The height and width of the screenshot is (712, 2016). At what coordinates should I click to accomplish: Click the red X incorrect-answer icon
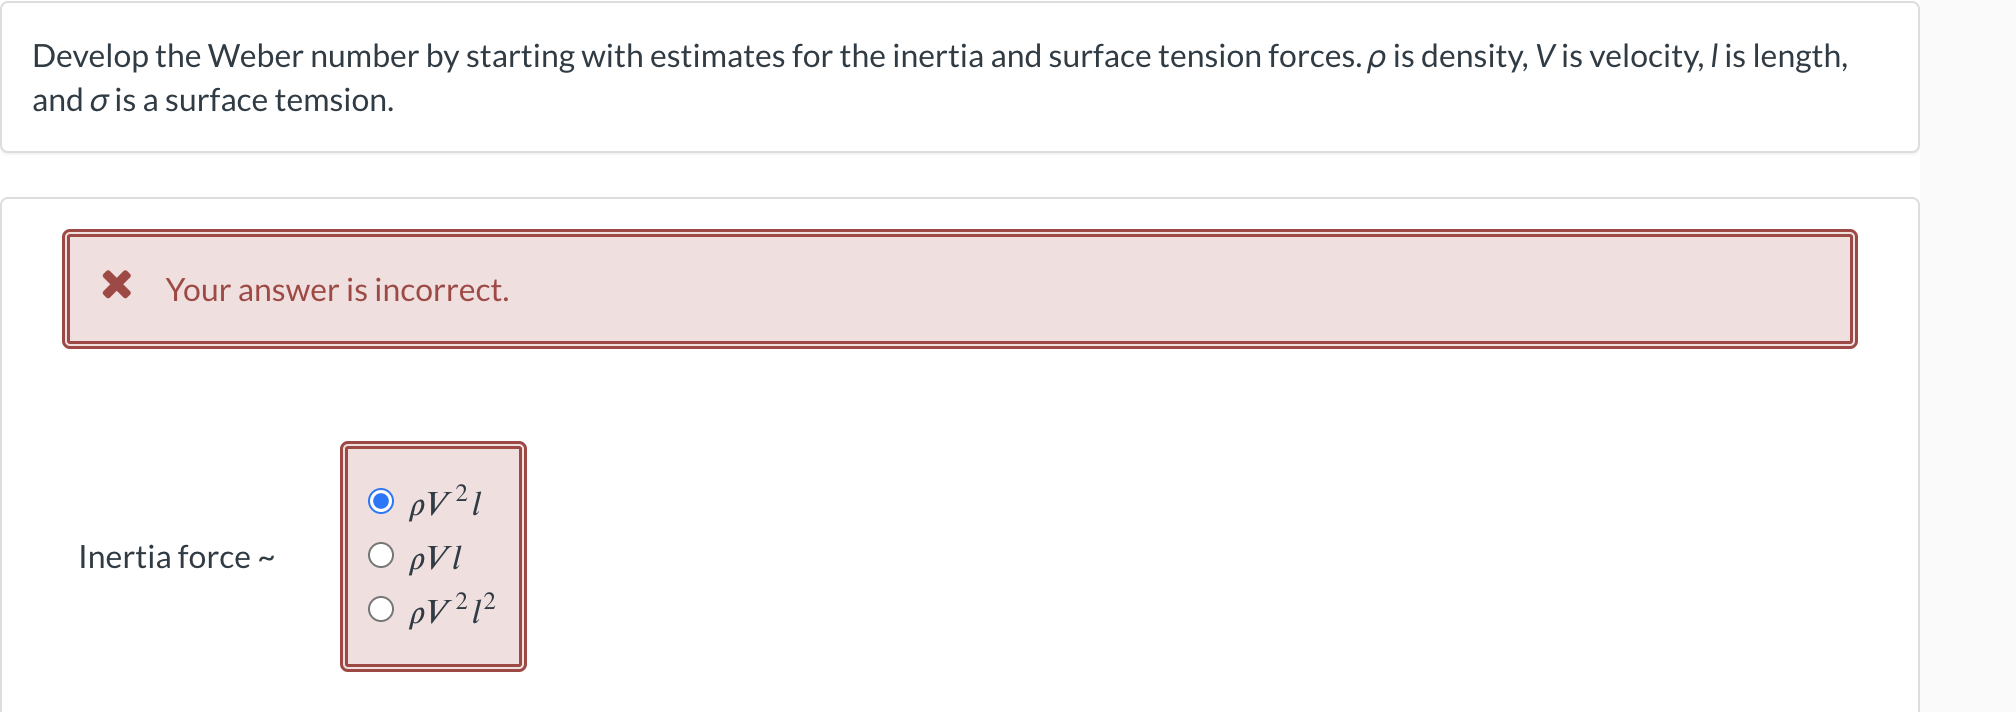tap(116, 287)
